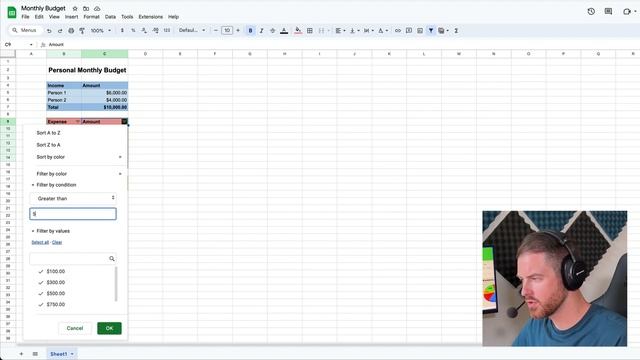Click the Menus search box

(25, 31)
